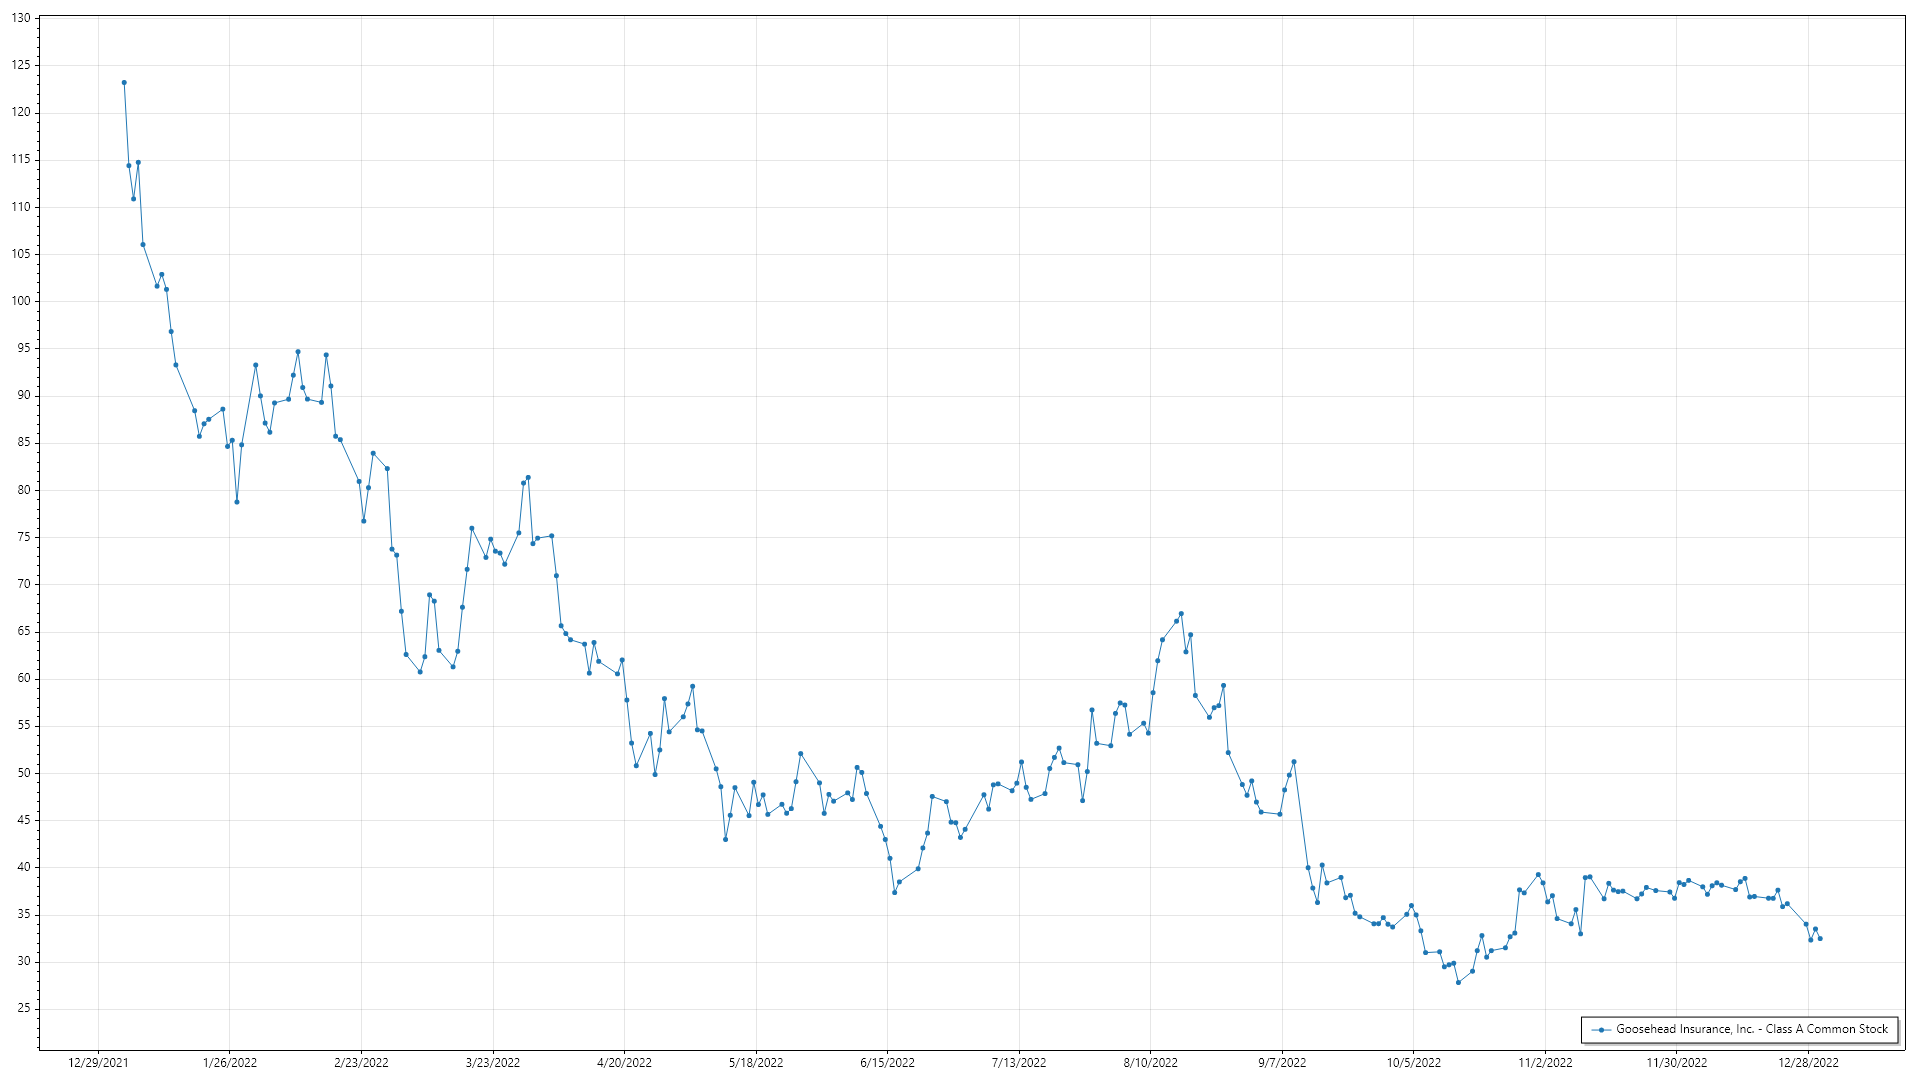
Task: Select the 12/28/2022 x-axis date label
Action: (1808, 1062)
